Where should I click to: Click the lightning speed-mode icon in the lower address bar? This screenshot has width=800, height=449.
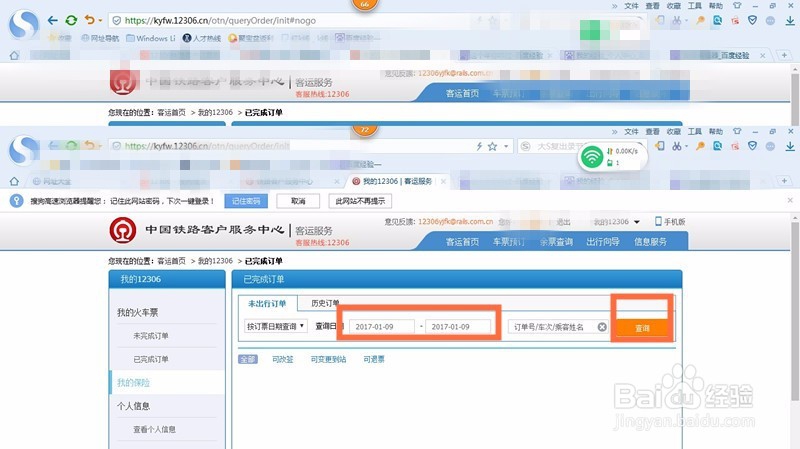[x=479, y=146]
